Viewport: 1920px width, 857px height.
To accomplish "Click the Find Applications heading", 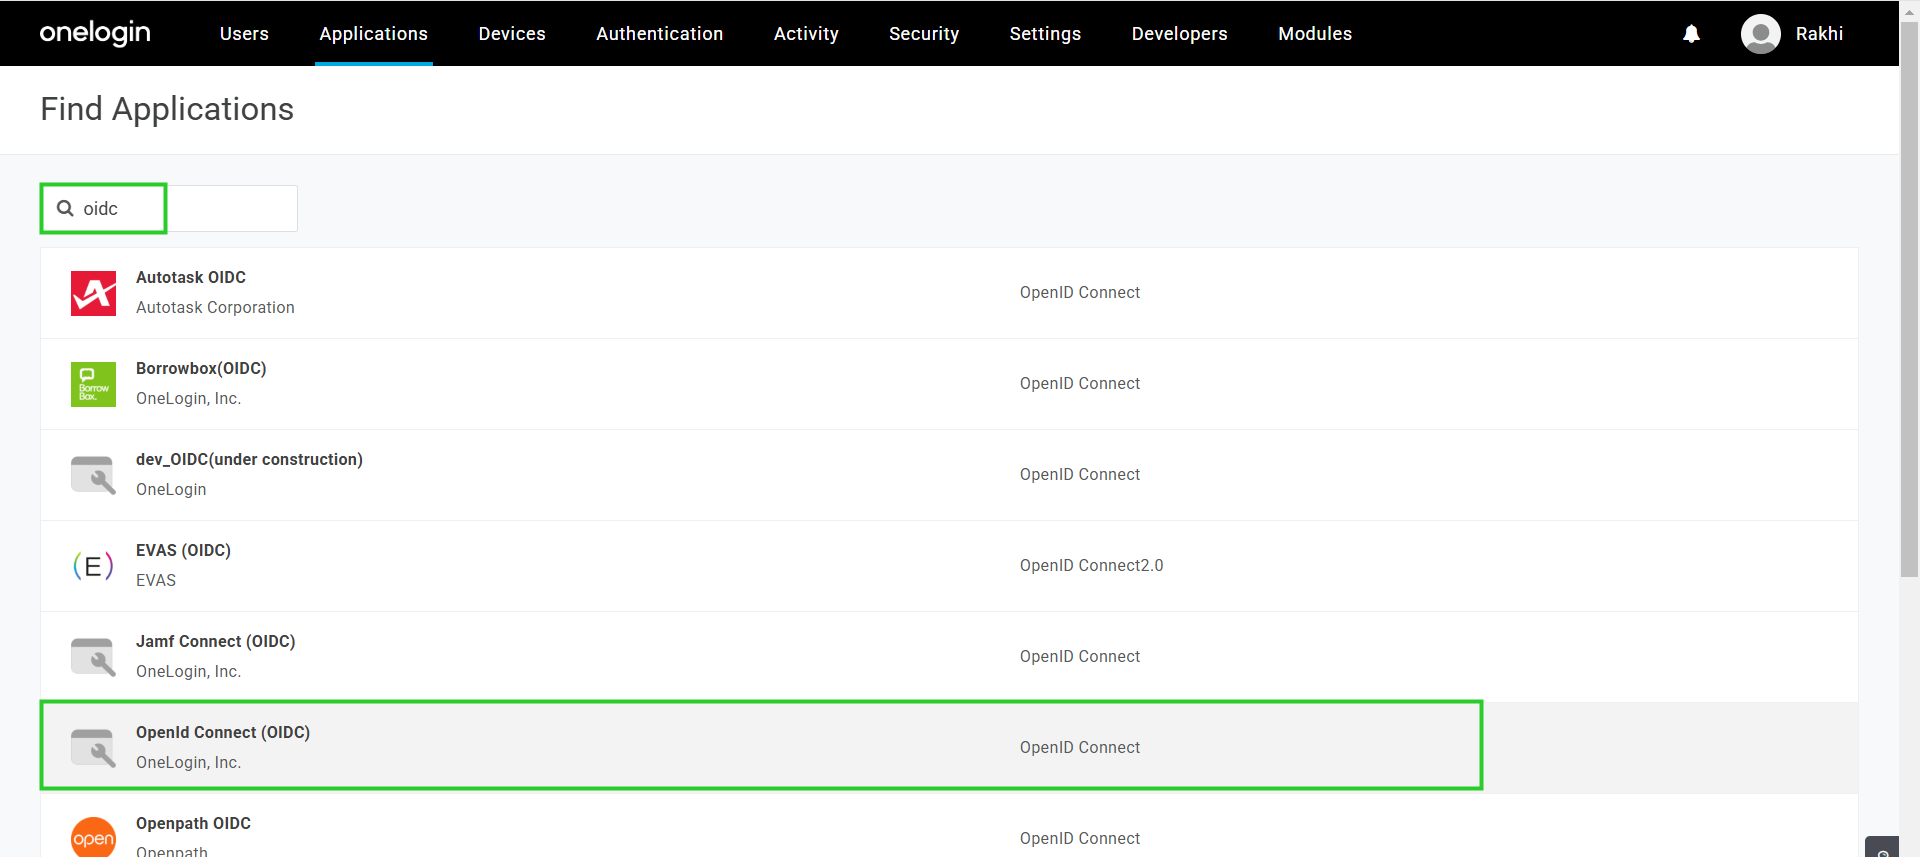I will [167, 109].
